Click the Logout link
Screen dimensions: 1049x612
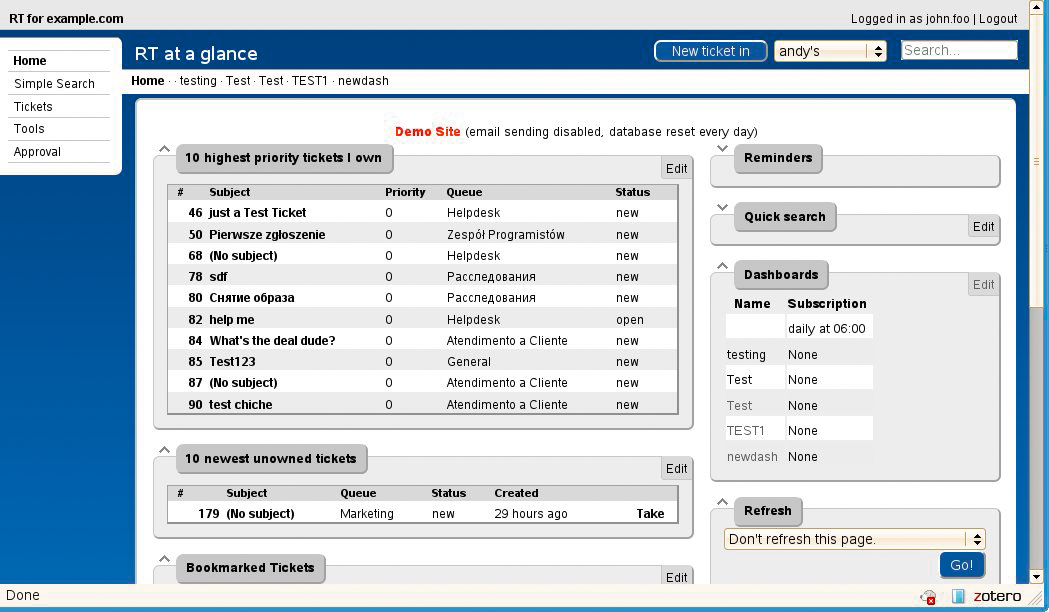tap(997, 19)
